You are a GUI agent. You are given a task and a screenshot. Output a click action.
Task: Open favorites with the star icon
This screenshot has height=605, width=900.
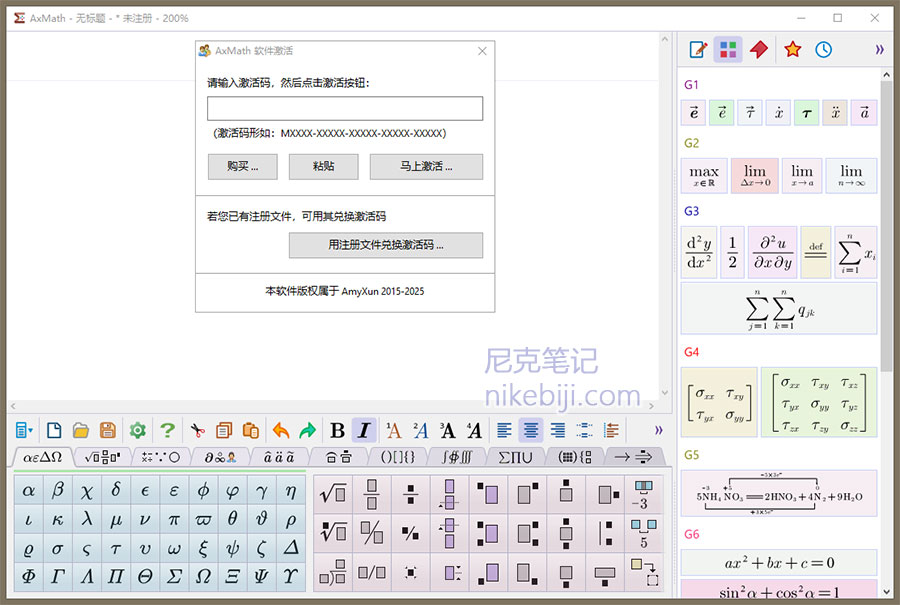tap(793, 49)
